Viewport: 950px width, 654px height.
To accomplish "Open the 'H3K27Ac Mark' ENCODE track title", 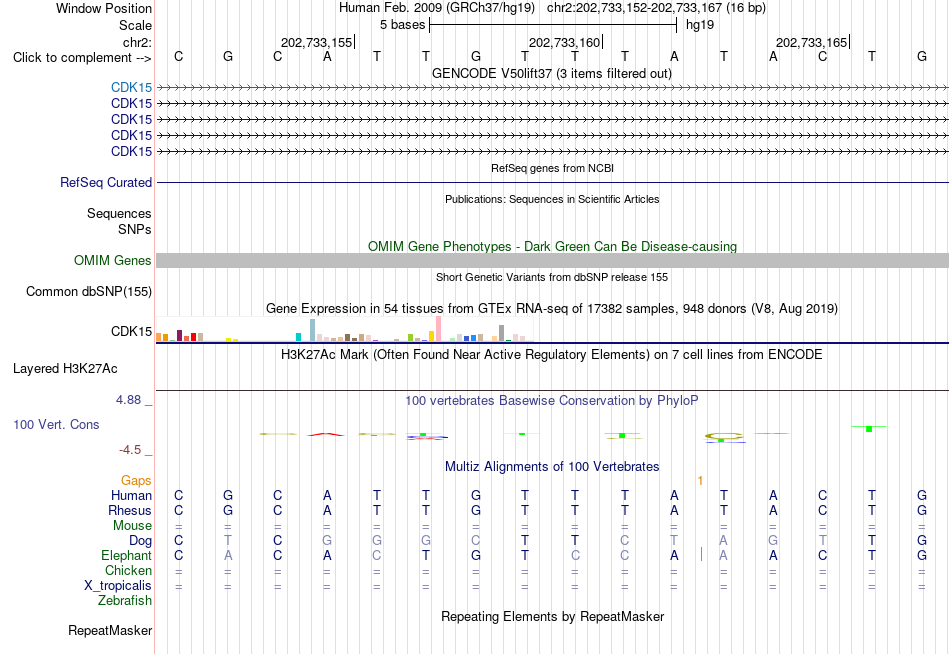I will (552, 355).
